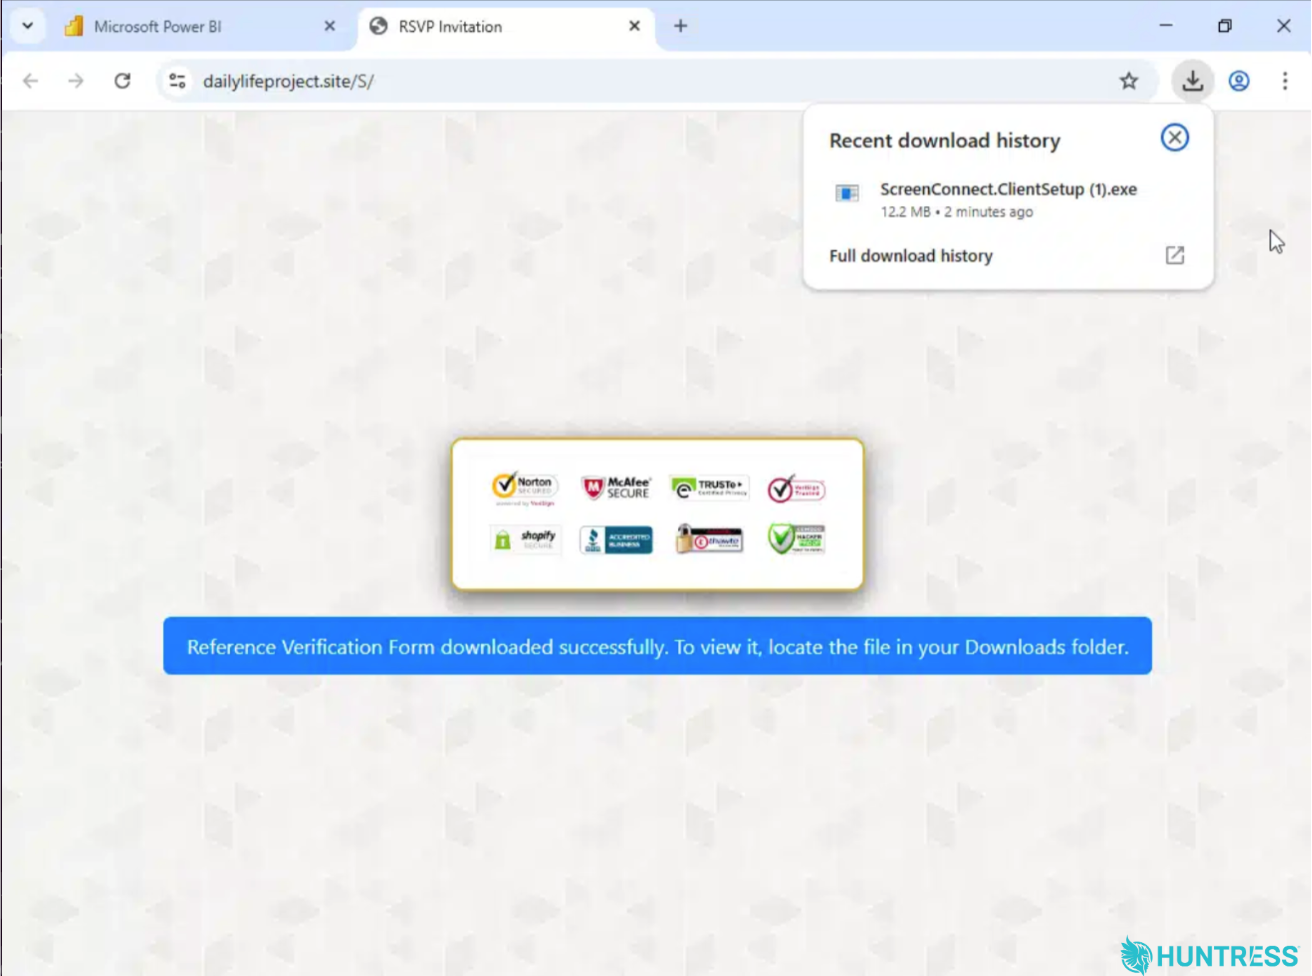Open the user profile icon

click(1239, 81)
